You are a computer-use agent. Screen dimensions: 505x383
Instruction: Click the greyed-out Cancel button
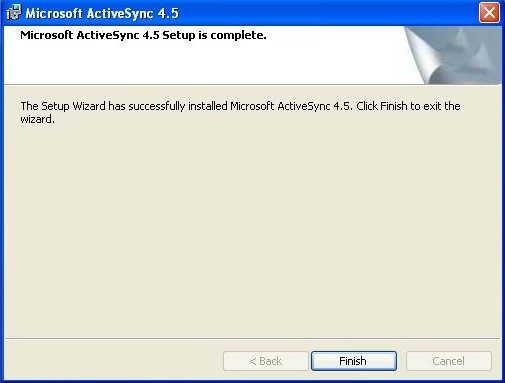tap(449, 361)
